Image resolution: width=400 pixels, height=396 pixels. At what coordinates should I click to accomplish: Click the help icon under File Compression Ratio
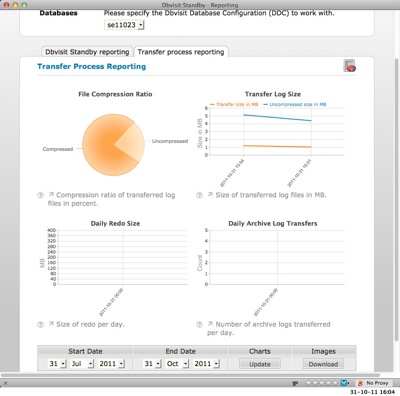40,195
